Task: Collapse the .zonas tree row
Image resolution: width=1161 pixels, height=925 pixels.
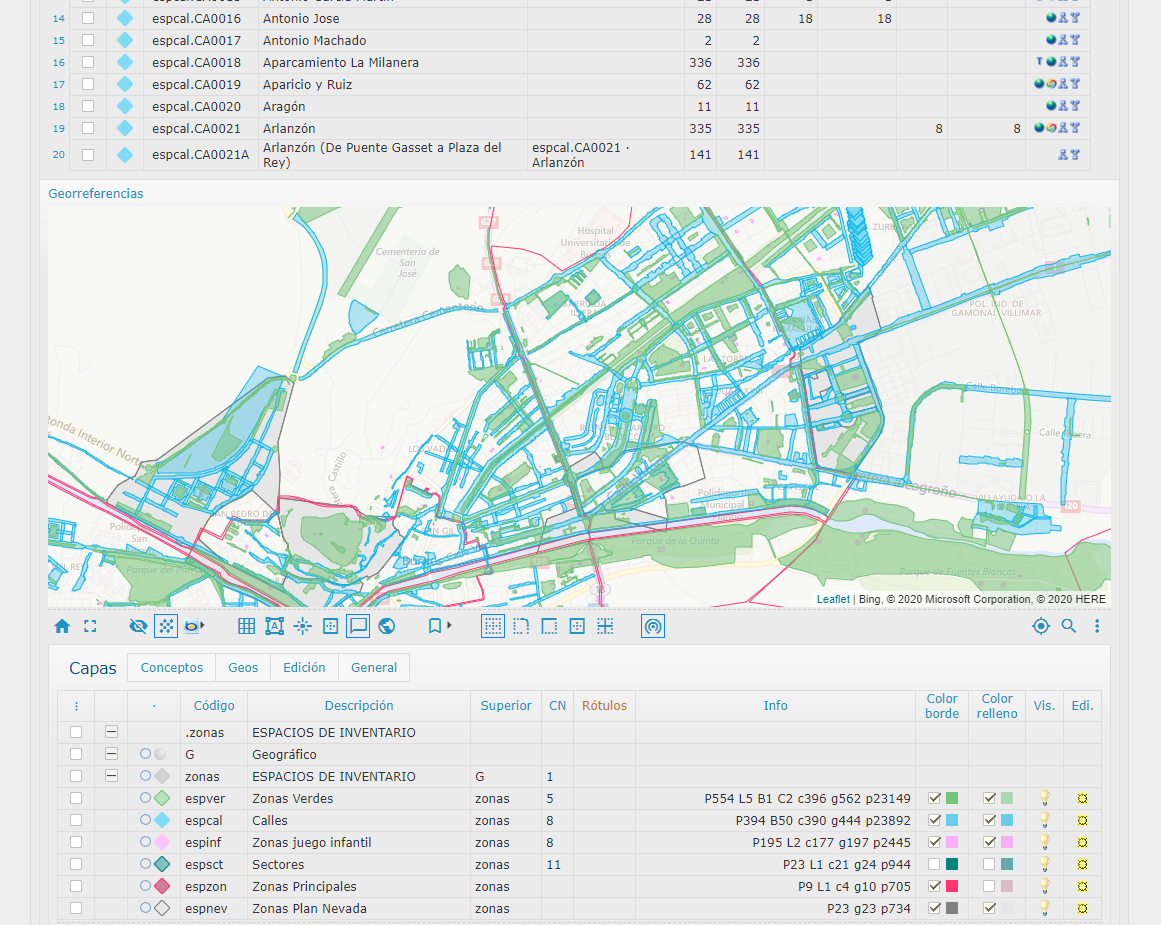Action: [x=111, y=732]
